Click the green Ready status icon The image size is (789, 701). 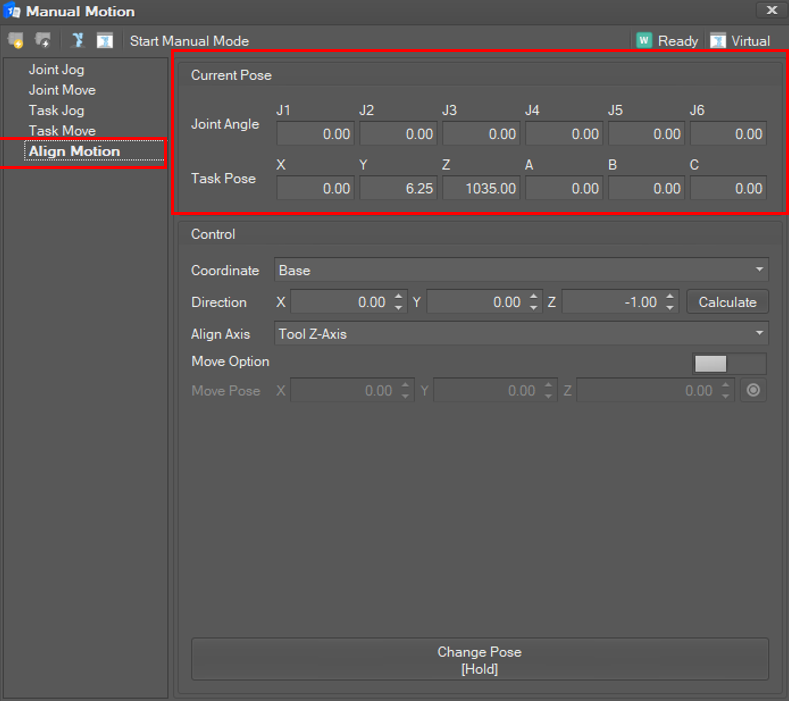644,41
